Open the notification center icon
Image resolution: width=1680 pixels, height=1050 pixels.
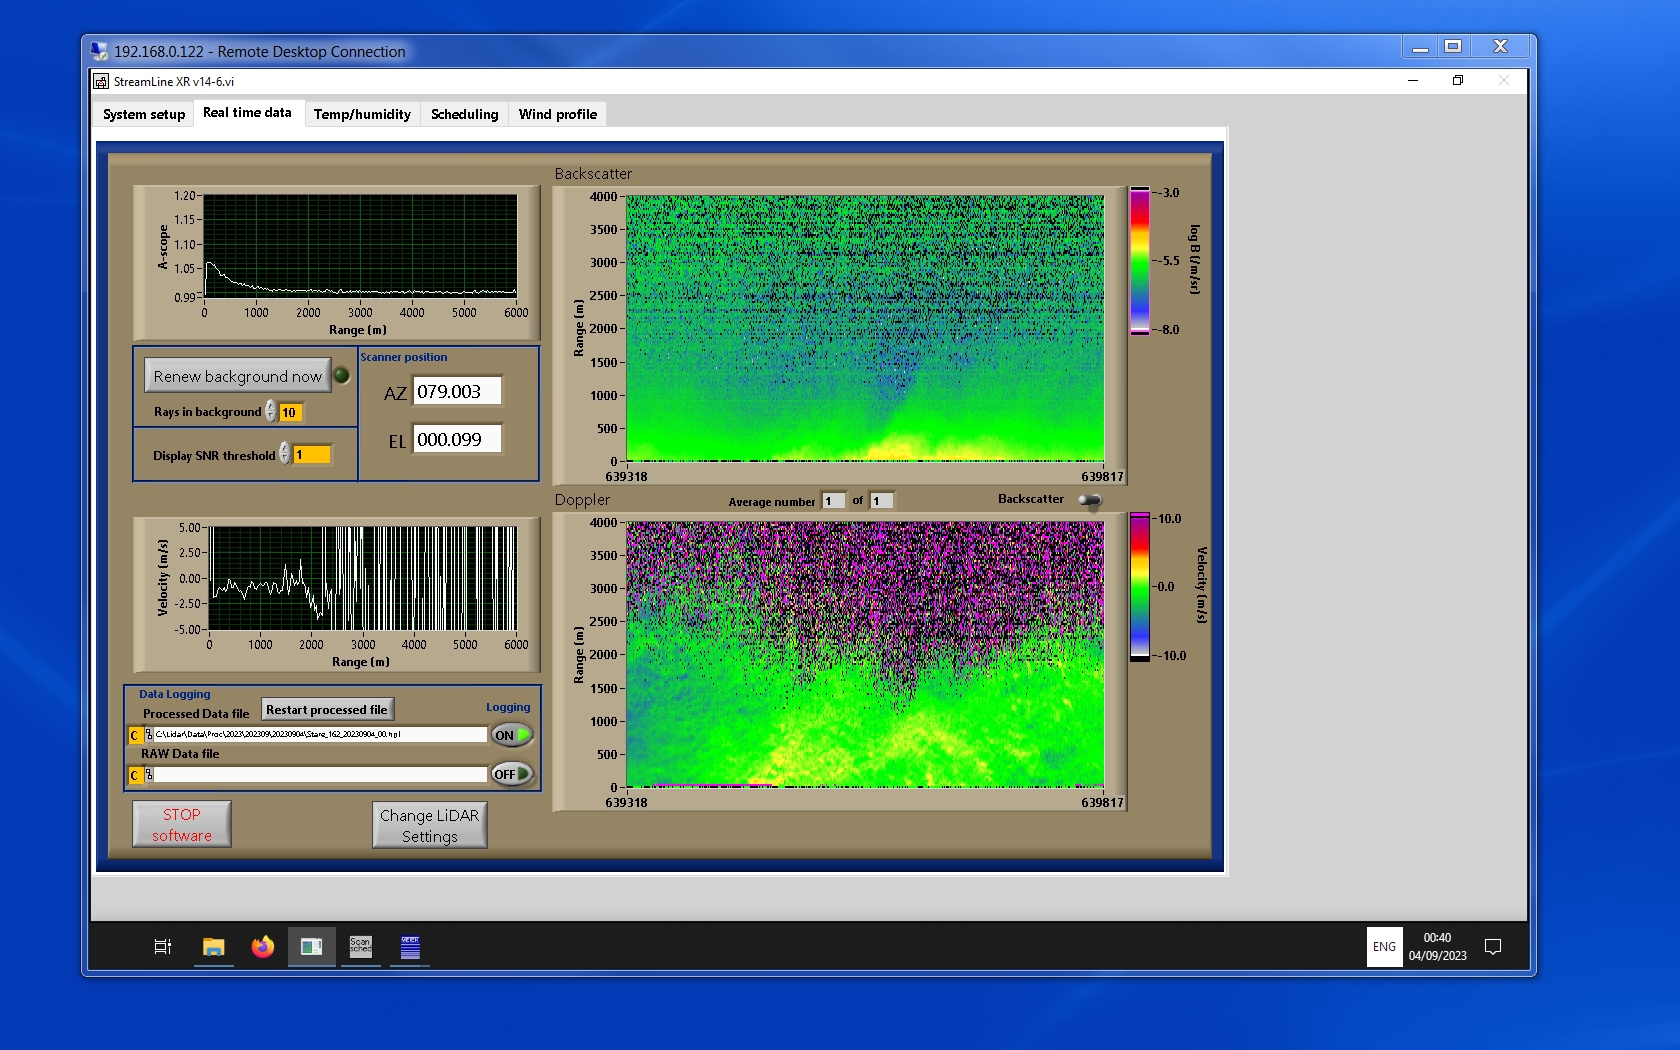tap(1492, 946)
